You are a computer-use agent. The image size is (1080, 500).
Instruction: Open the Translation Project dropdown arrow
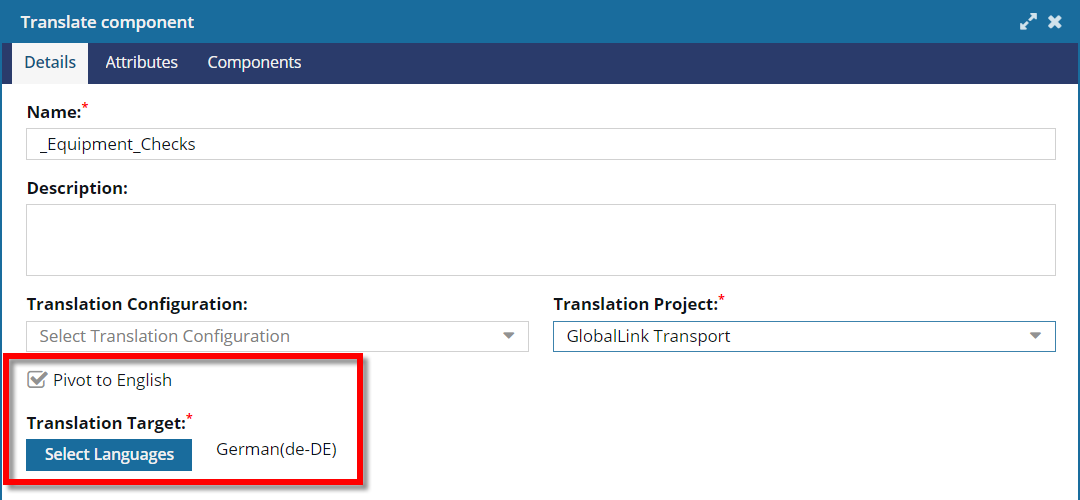click(1035, 336)
